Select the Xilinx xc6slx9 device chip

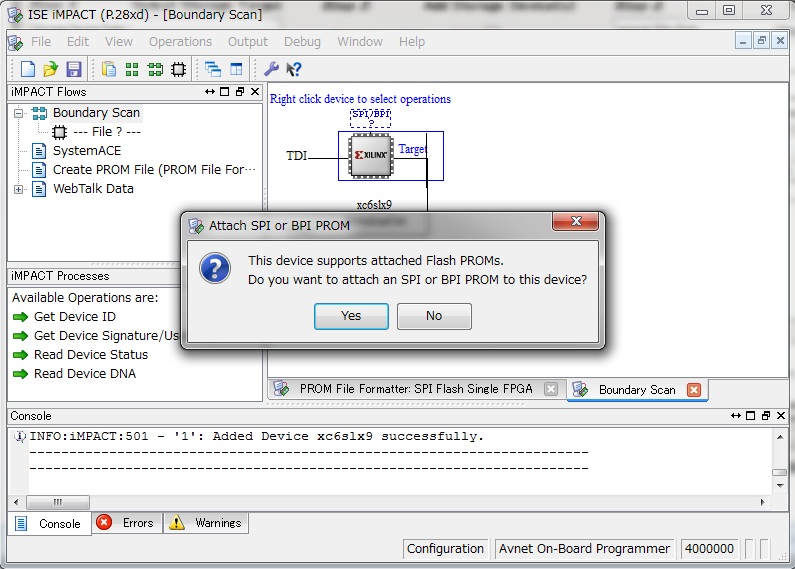click(371, 156)
